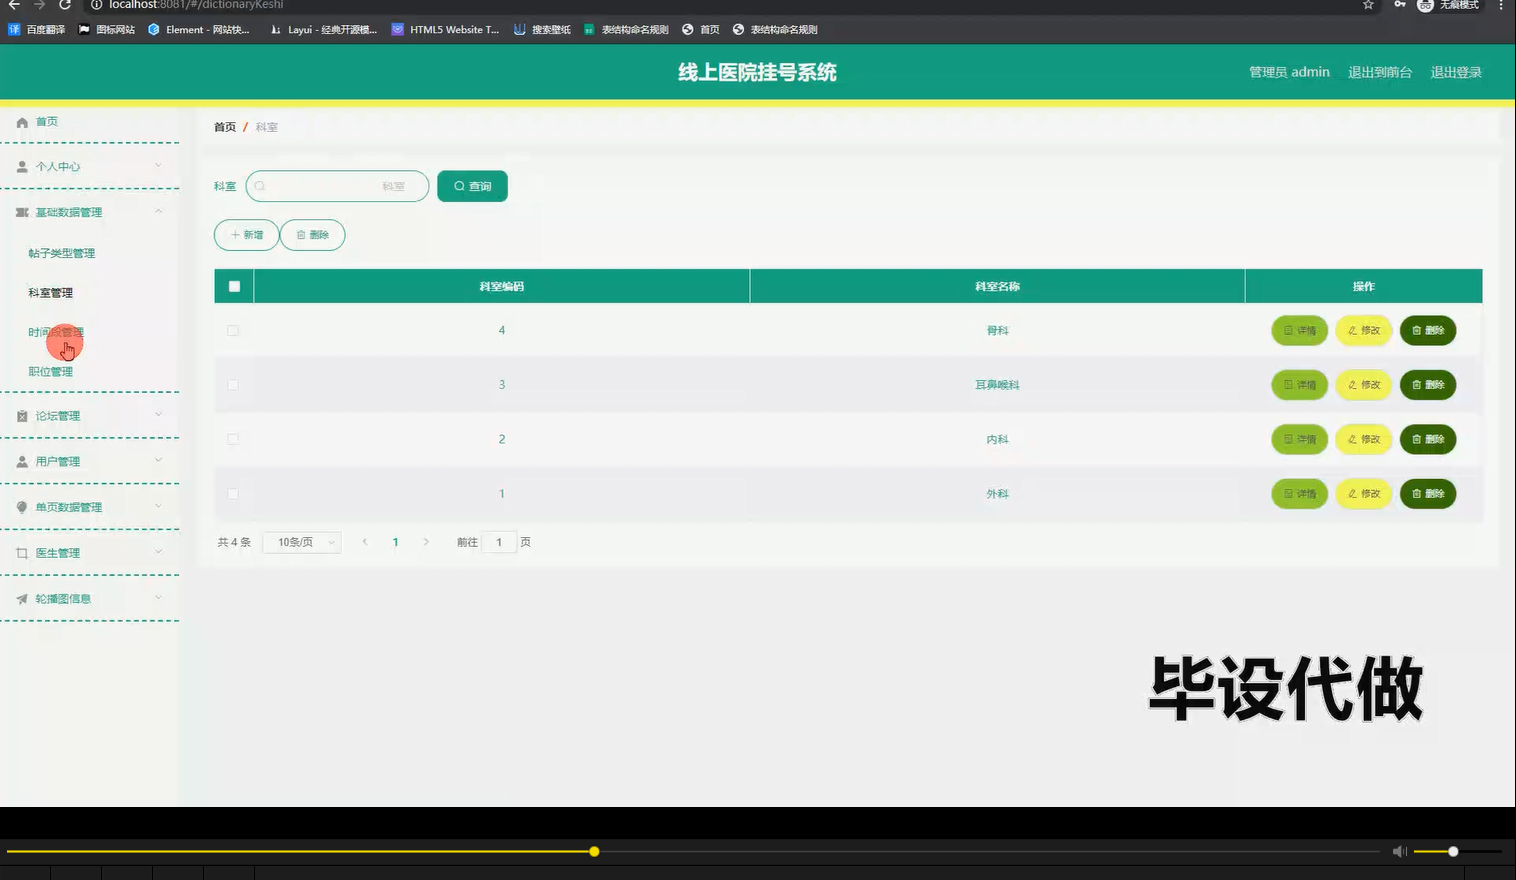Click the 用户管理 user icon

tap(22, 462)
